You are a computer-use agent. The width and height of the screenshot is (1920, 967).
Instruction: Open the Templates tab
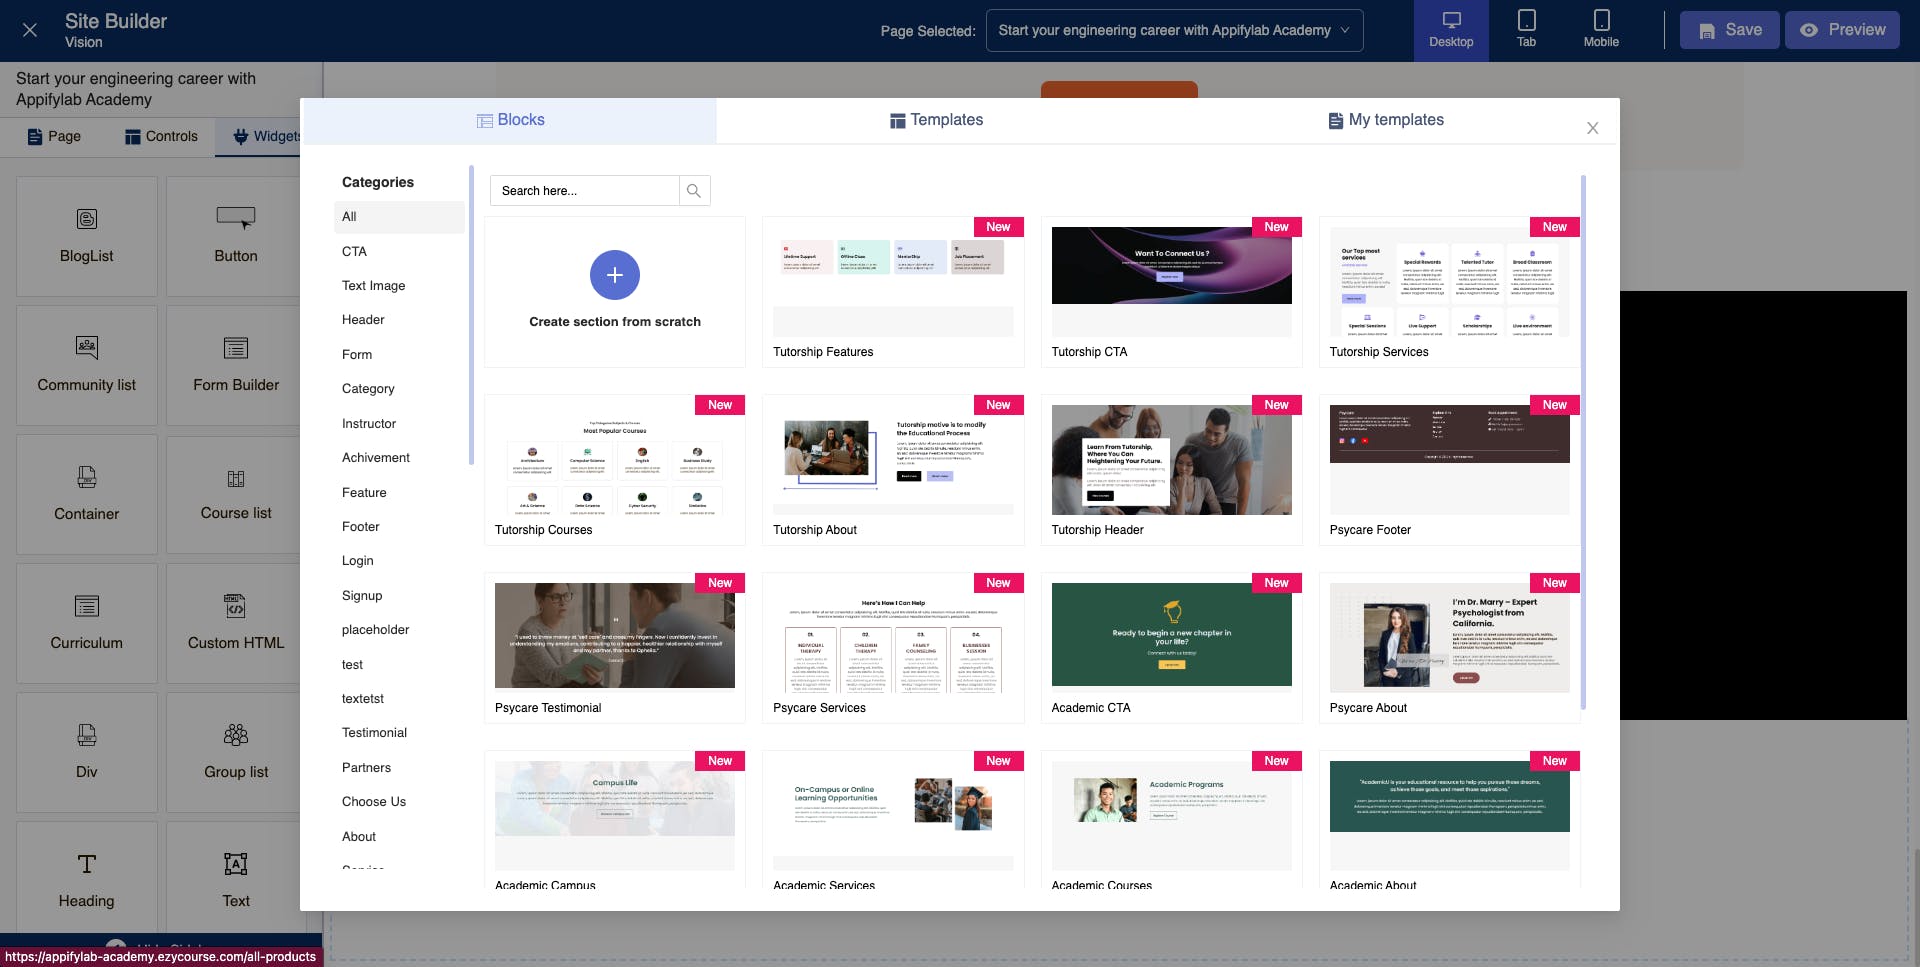pyautogui.click(x=936, y=120)
